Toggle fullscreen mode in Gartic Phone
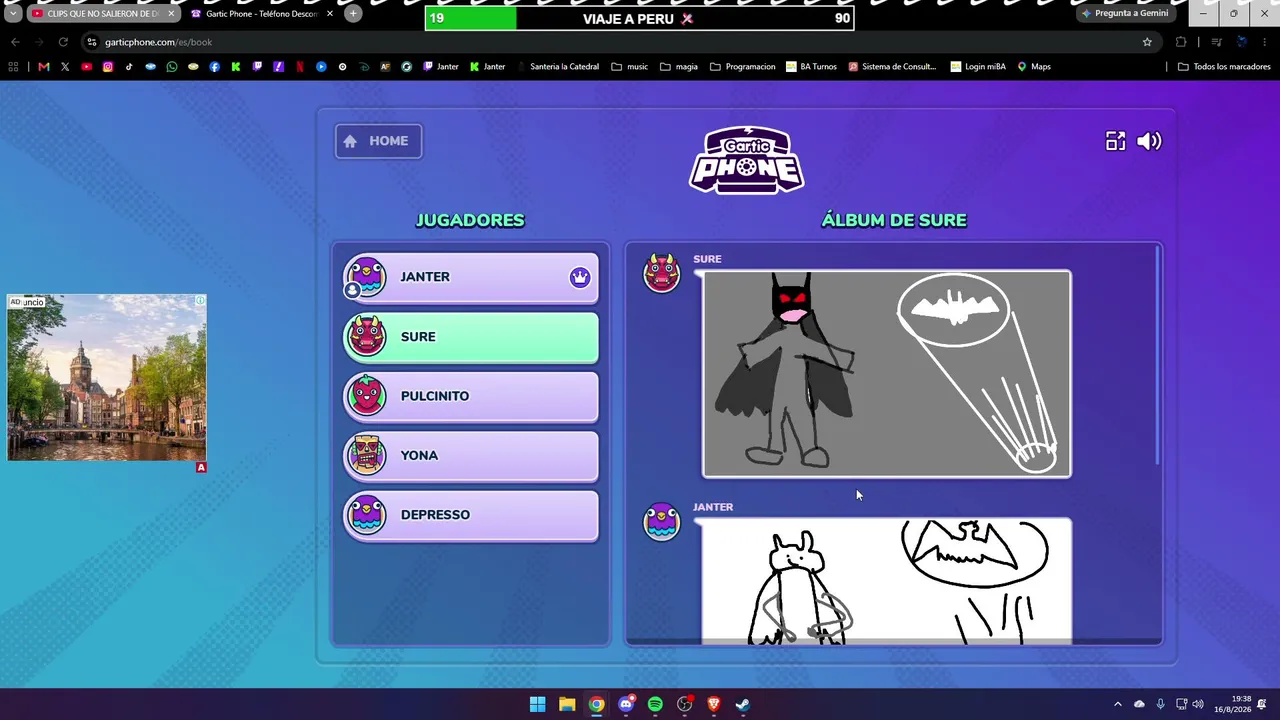The width and height of the screenshot is (1280, 720). tap(1115, 141)
